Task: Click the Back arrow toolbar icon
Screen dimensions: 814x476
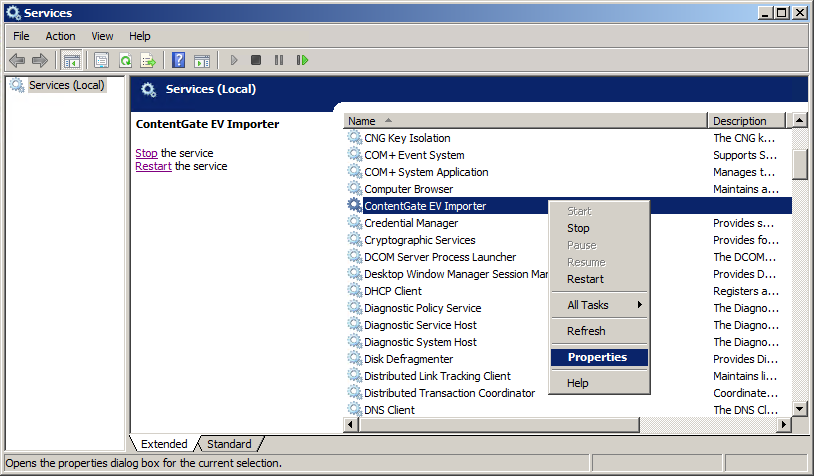Action: pos(17,60)
